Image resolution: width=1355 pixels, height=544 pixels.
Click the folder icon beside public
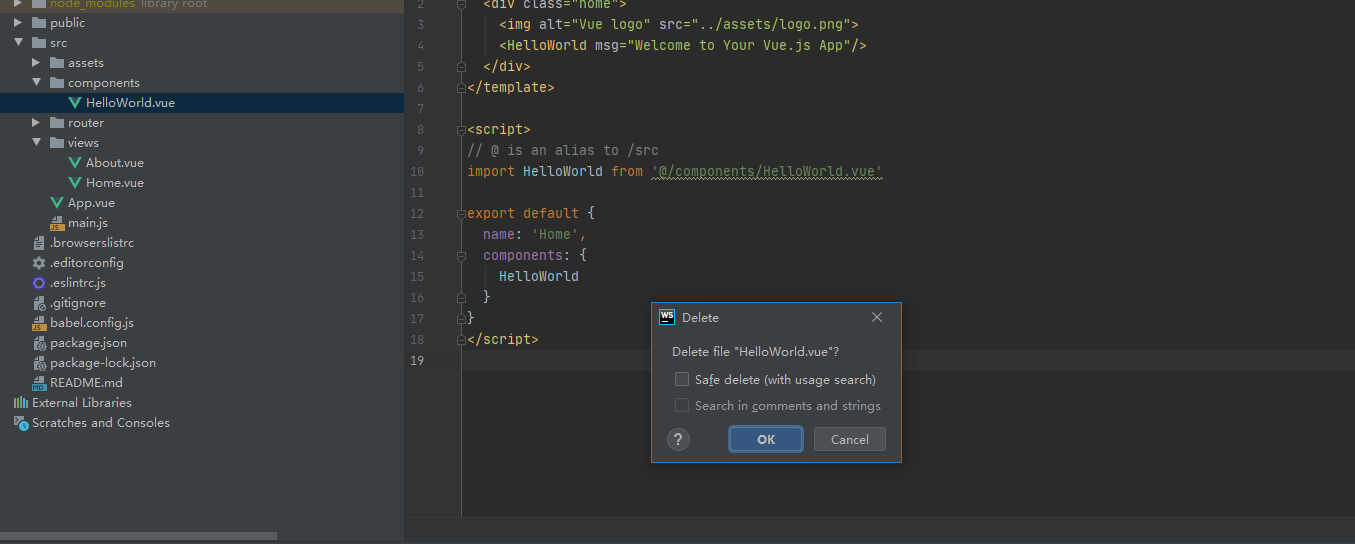pos(39,22)
